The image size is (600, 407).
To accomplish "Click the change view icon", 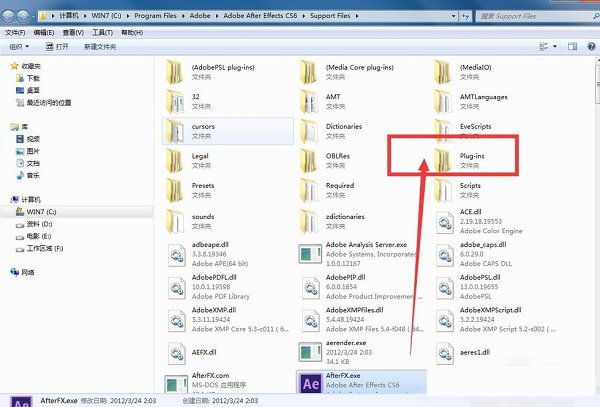I will pyautogui.click(x=544, y=47).
